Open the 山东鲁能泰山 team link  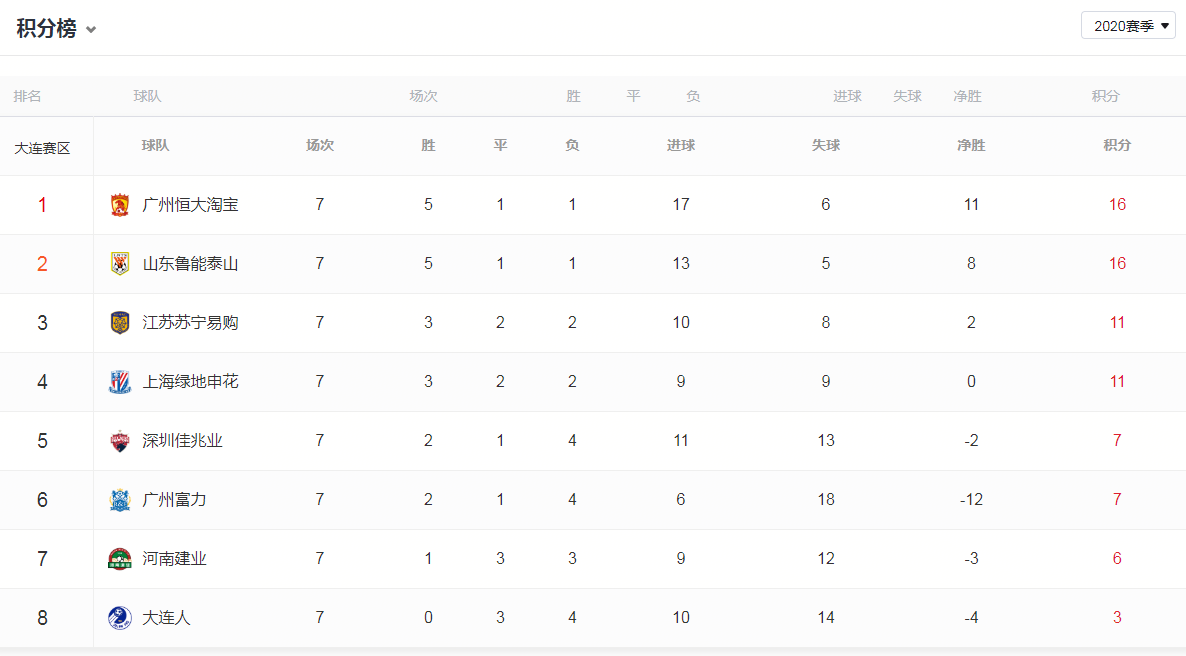[190, 264]
